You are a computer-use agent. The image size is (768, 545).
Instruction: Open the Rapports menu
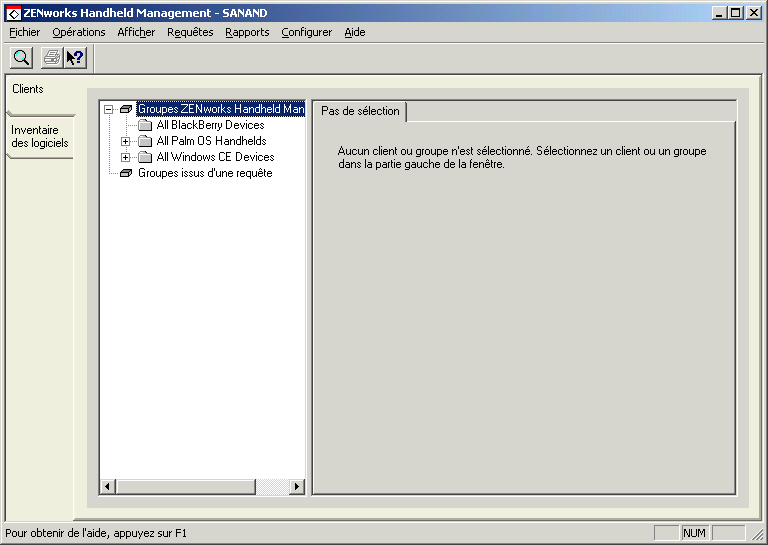click(247, 32)
